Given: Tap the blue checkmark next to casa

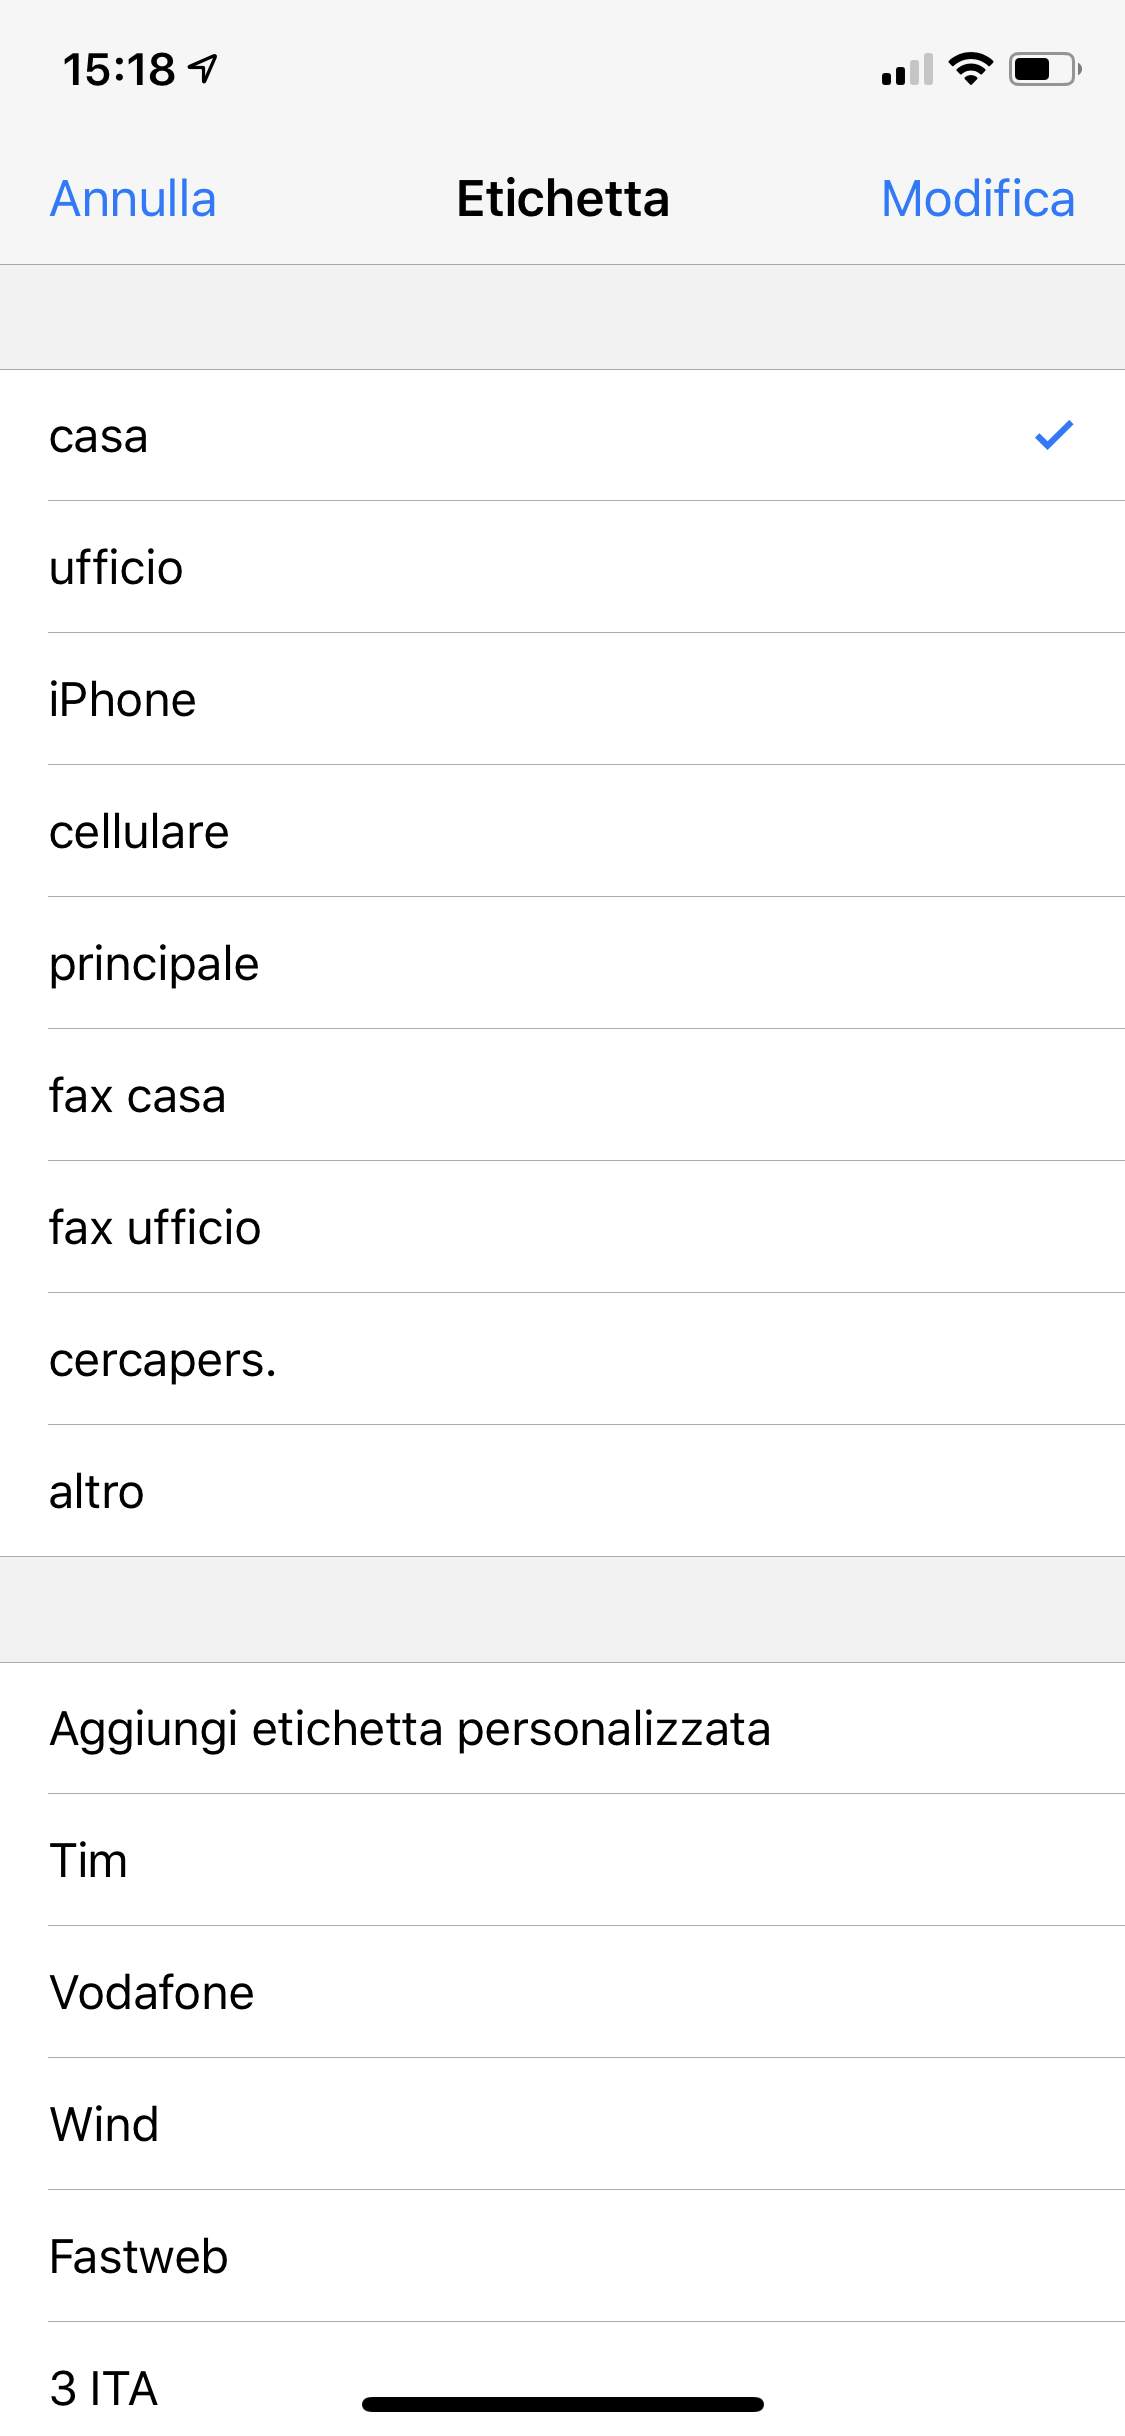Looking at the screenshot, I should point(1053,435).
